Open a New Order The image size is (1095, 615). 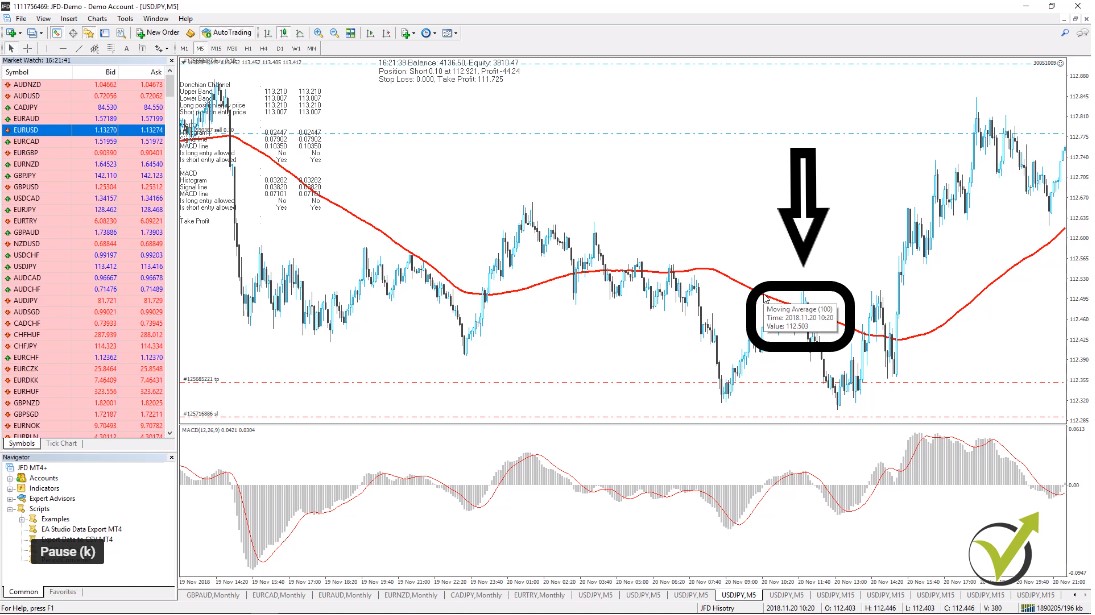point(158,32)
